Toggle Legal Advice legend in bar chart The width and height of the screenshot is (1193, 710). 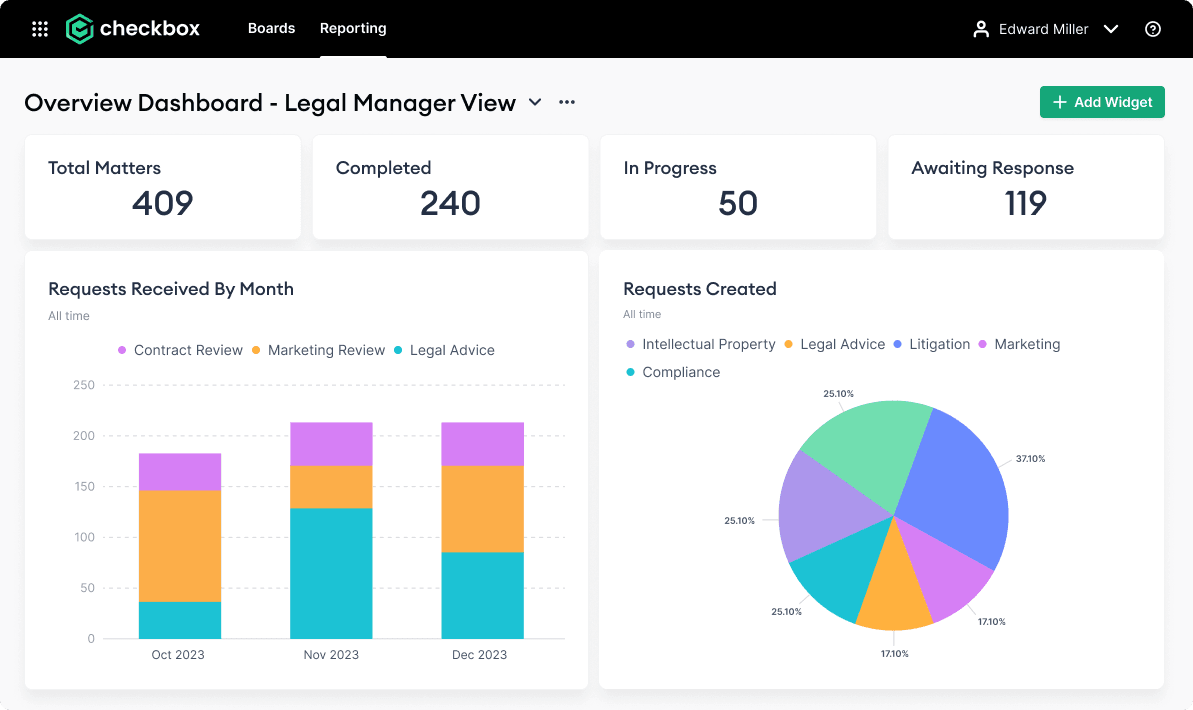coord(445,350)
